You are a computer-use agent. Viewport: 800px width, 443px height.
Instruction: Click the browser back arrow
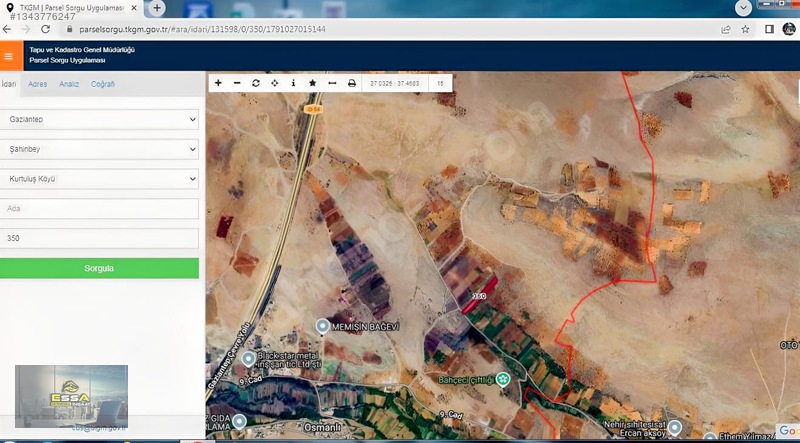coord(7,29)
